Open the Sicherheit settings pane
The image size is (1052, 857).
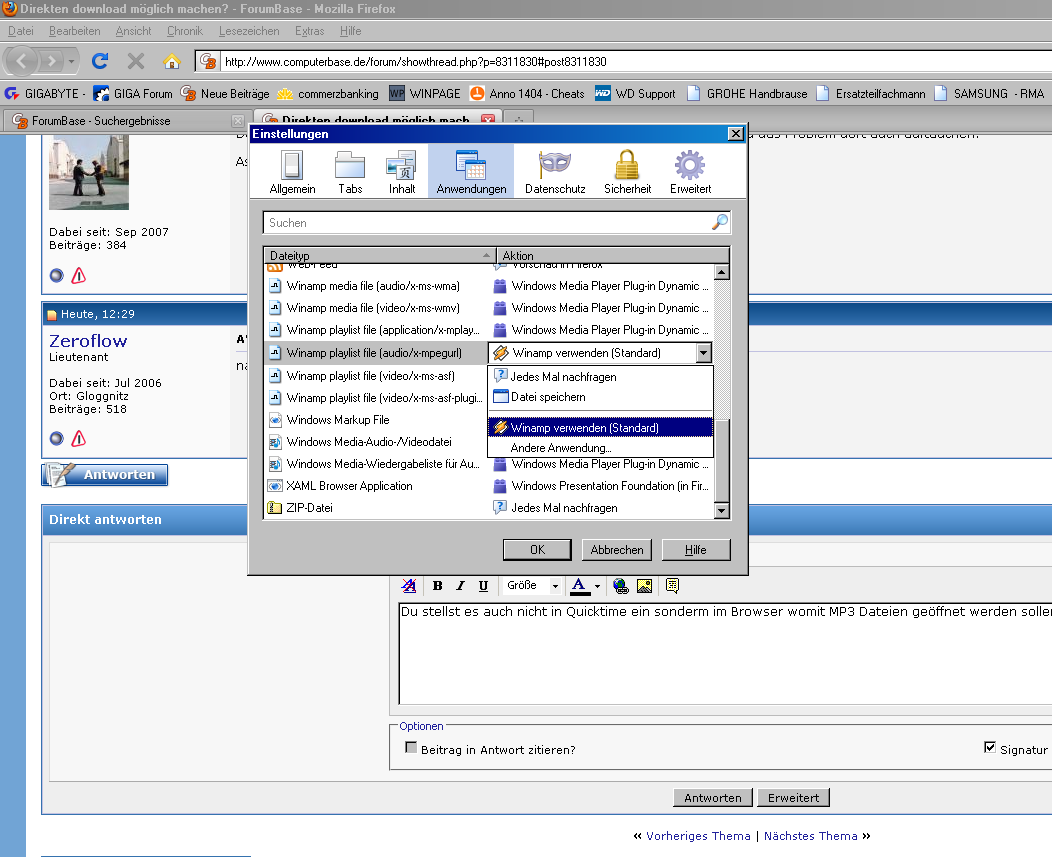(x=627, y=172)
